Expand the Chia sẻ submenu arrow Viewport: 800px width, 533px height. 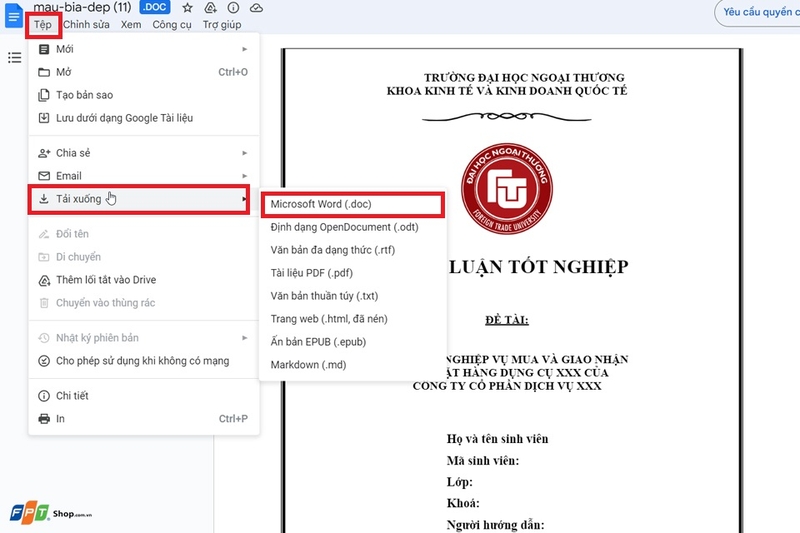click(x=245, y=153)
